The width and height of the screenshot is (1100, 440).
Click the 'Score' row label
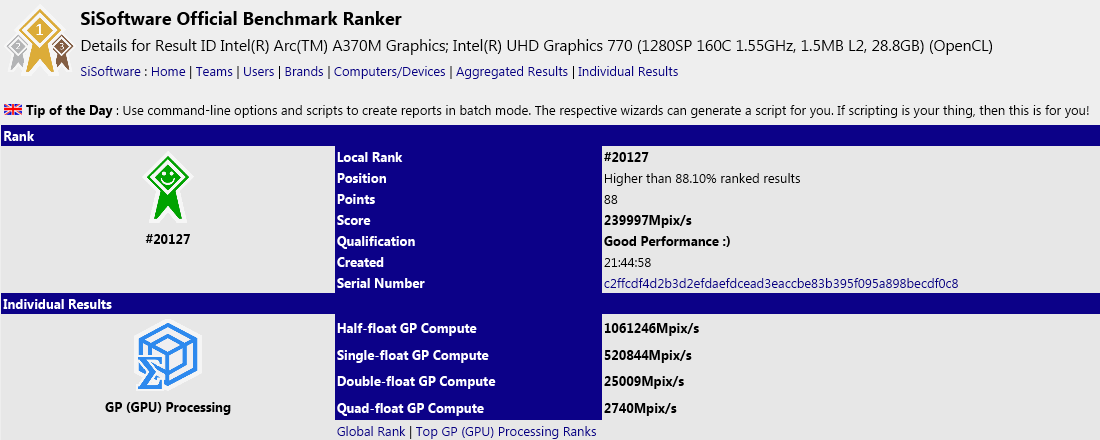354,220
